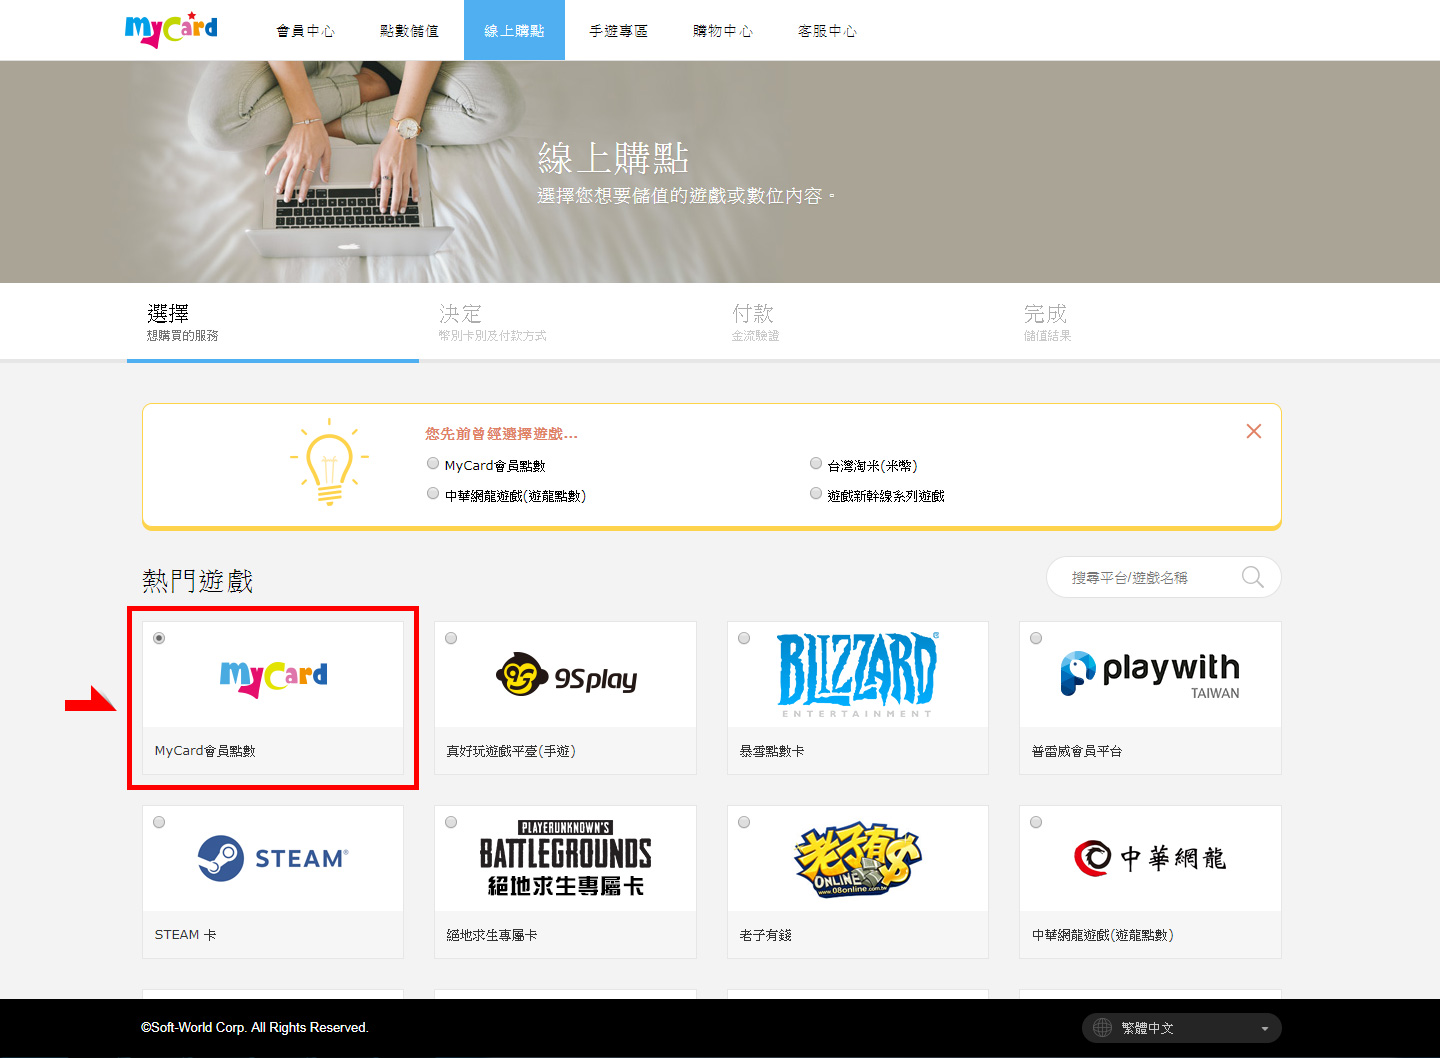Focus the 搜尋平台/遊戲名稱 search field
The height and width of the screenshot is (1058, 1440).
(x=1140, y=578)
